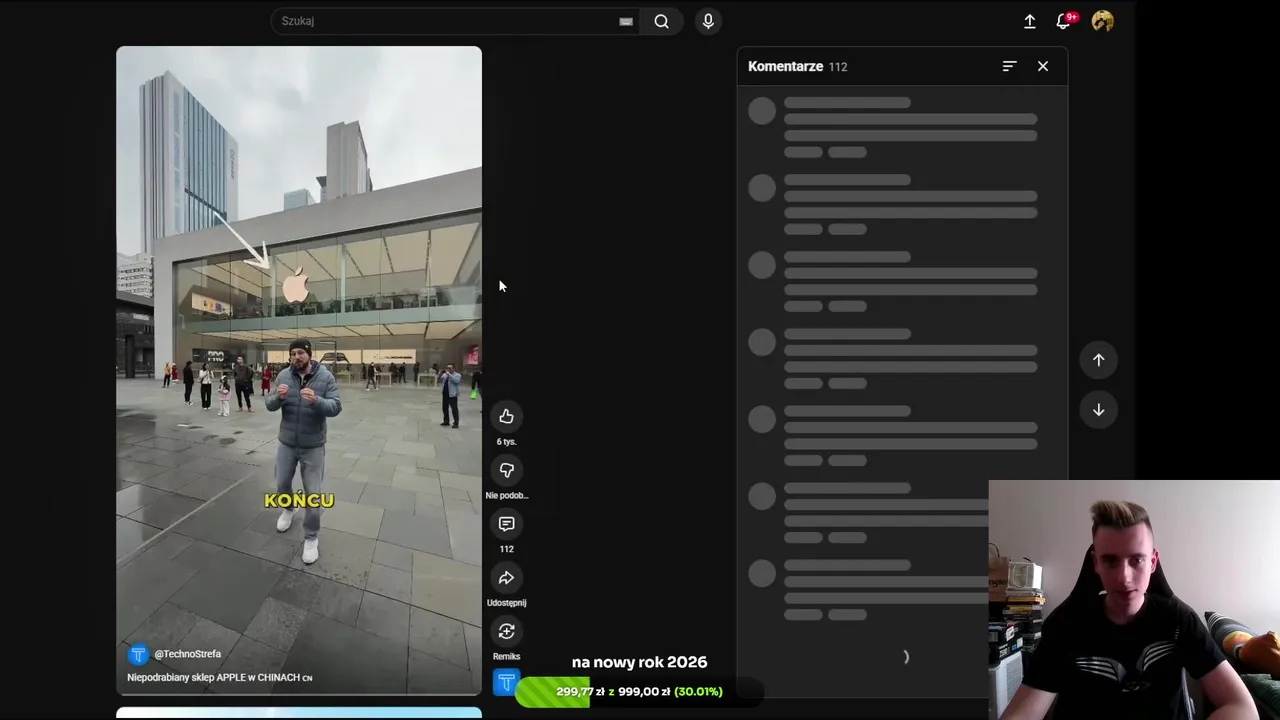Open the notifications bell
This screenshot has height=720, width=1280.
pos(1064,21)
